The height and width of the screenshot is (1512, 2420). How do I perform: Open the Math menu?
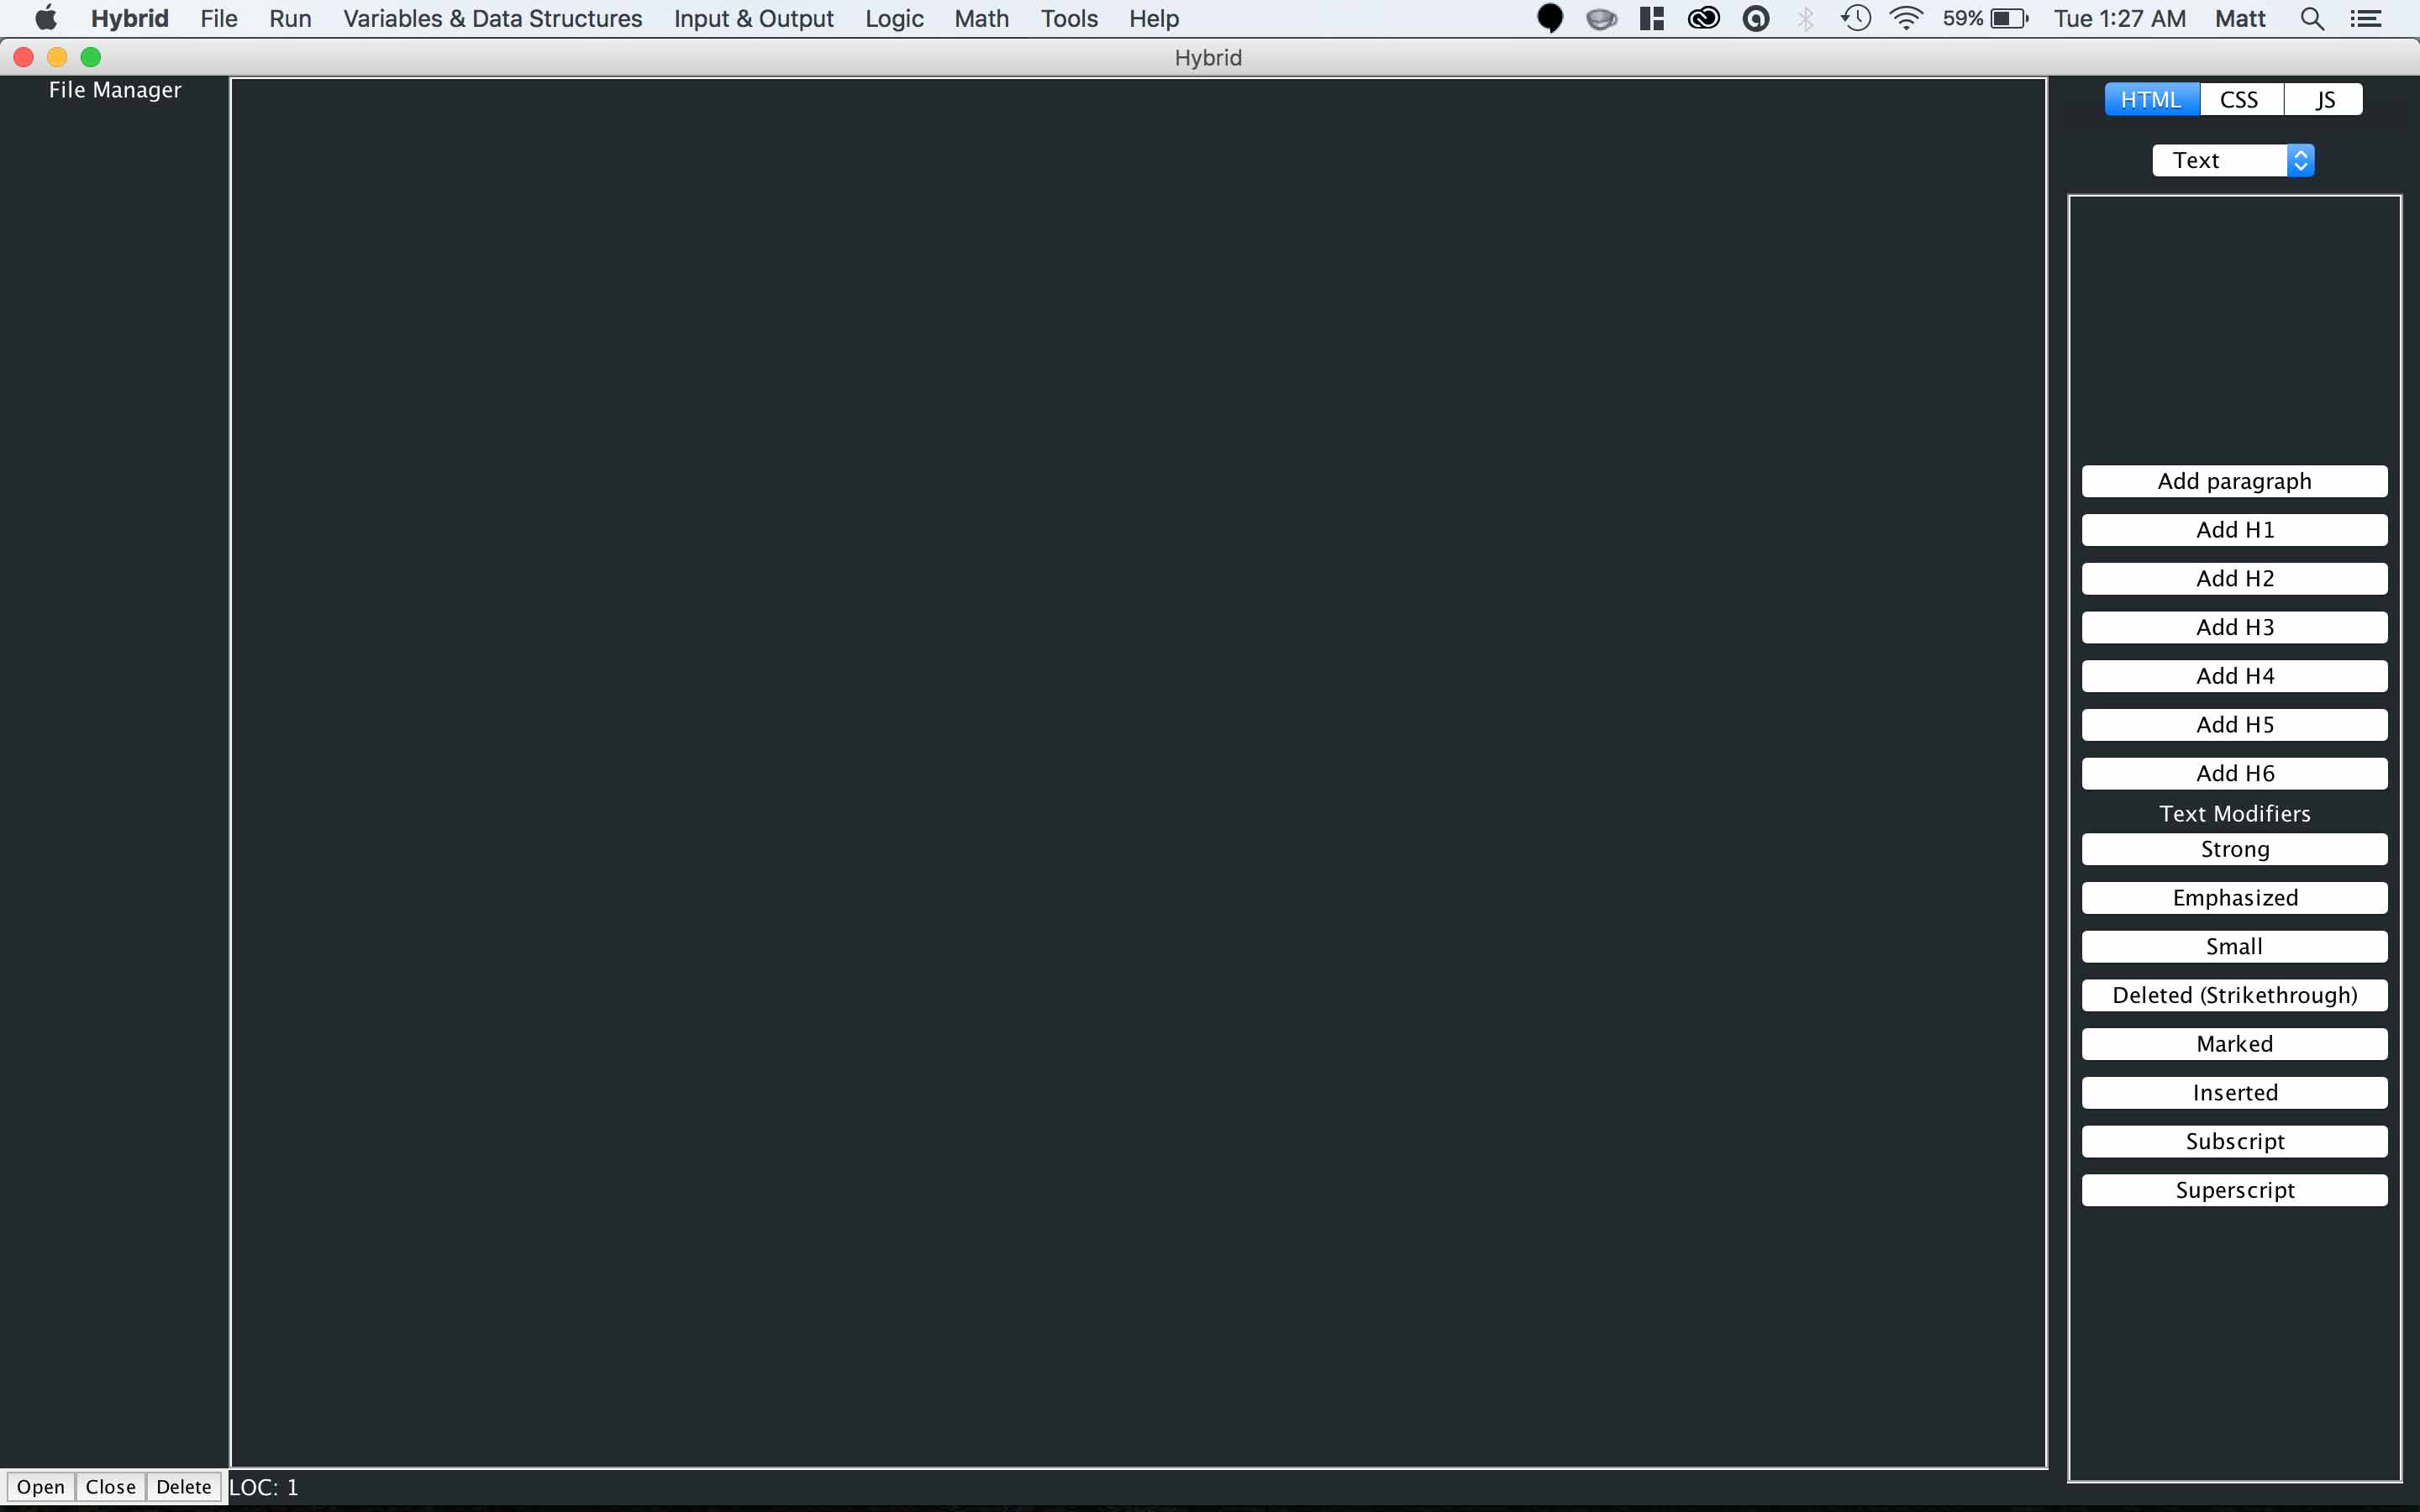pos(981,18)
